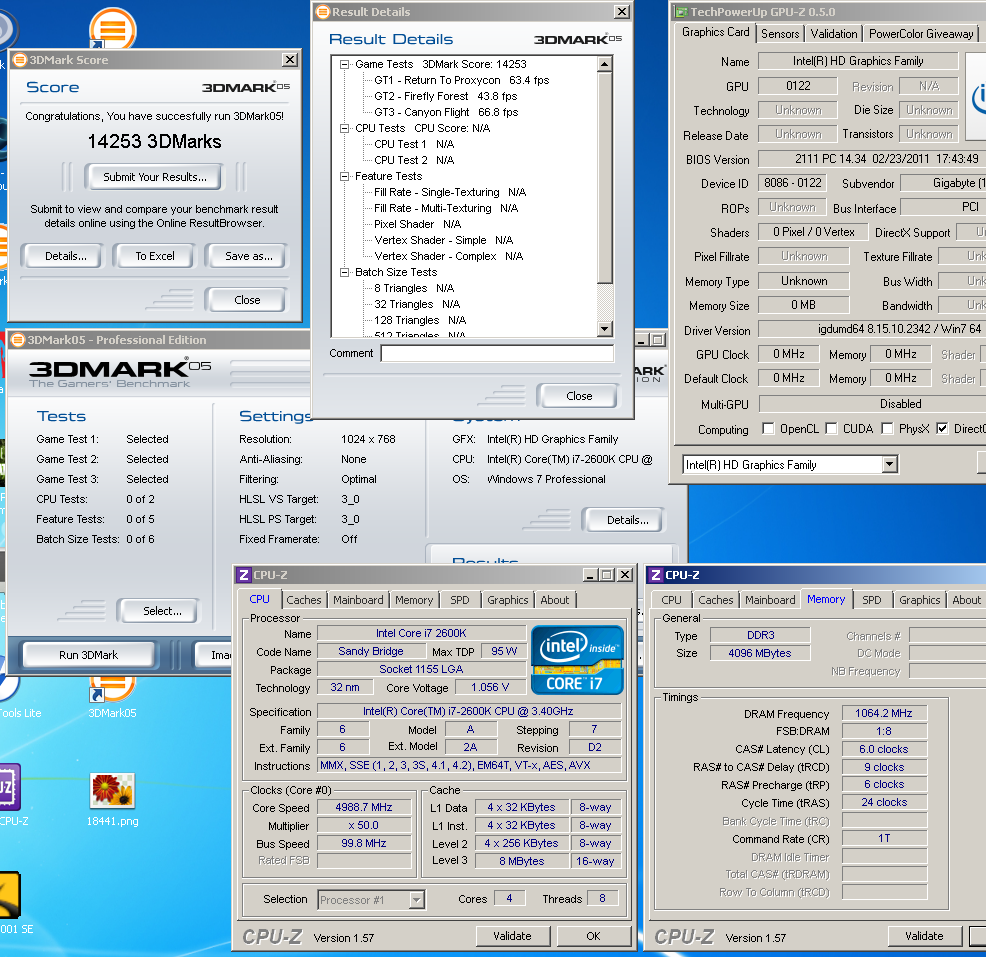986x957 pixels.
Task: Collapse the CPU Tests tree node
Action: tap(344, 128)
